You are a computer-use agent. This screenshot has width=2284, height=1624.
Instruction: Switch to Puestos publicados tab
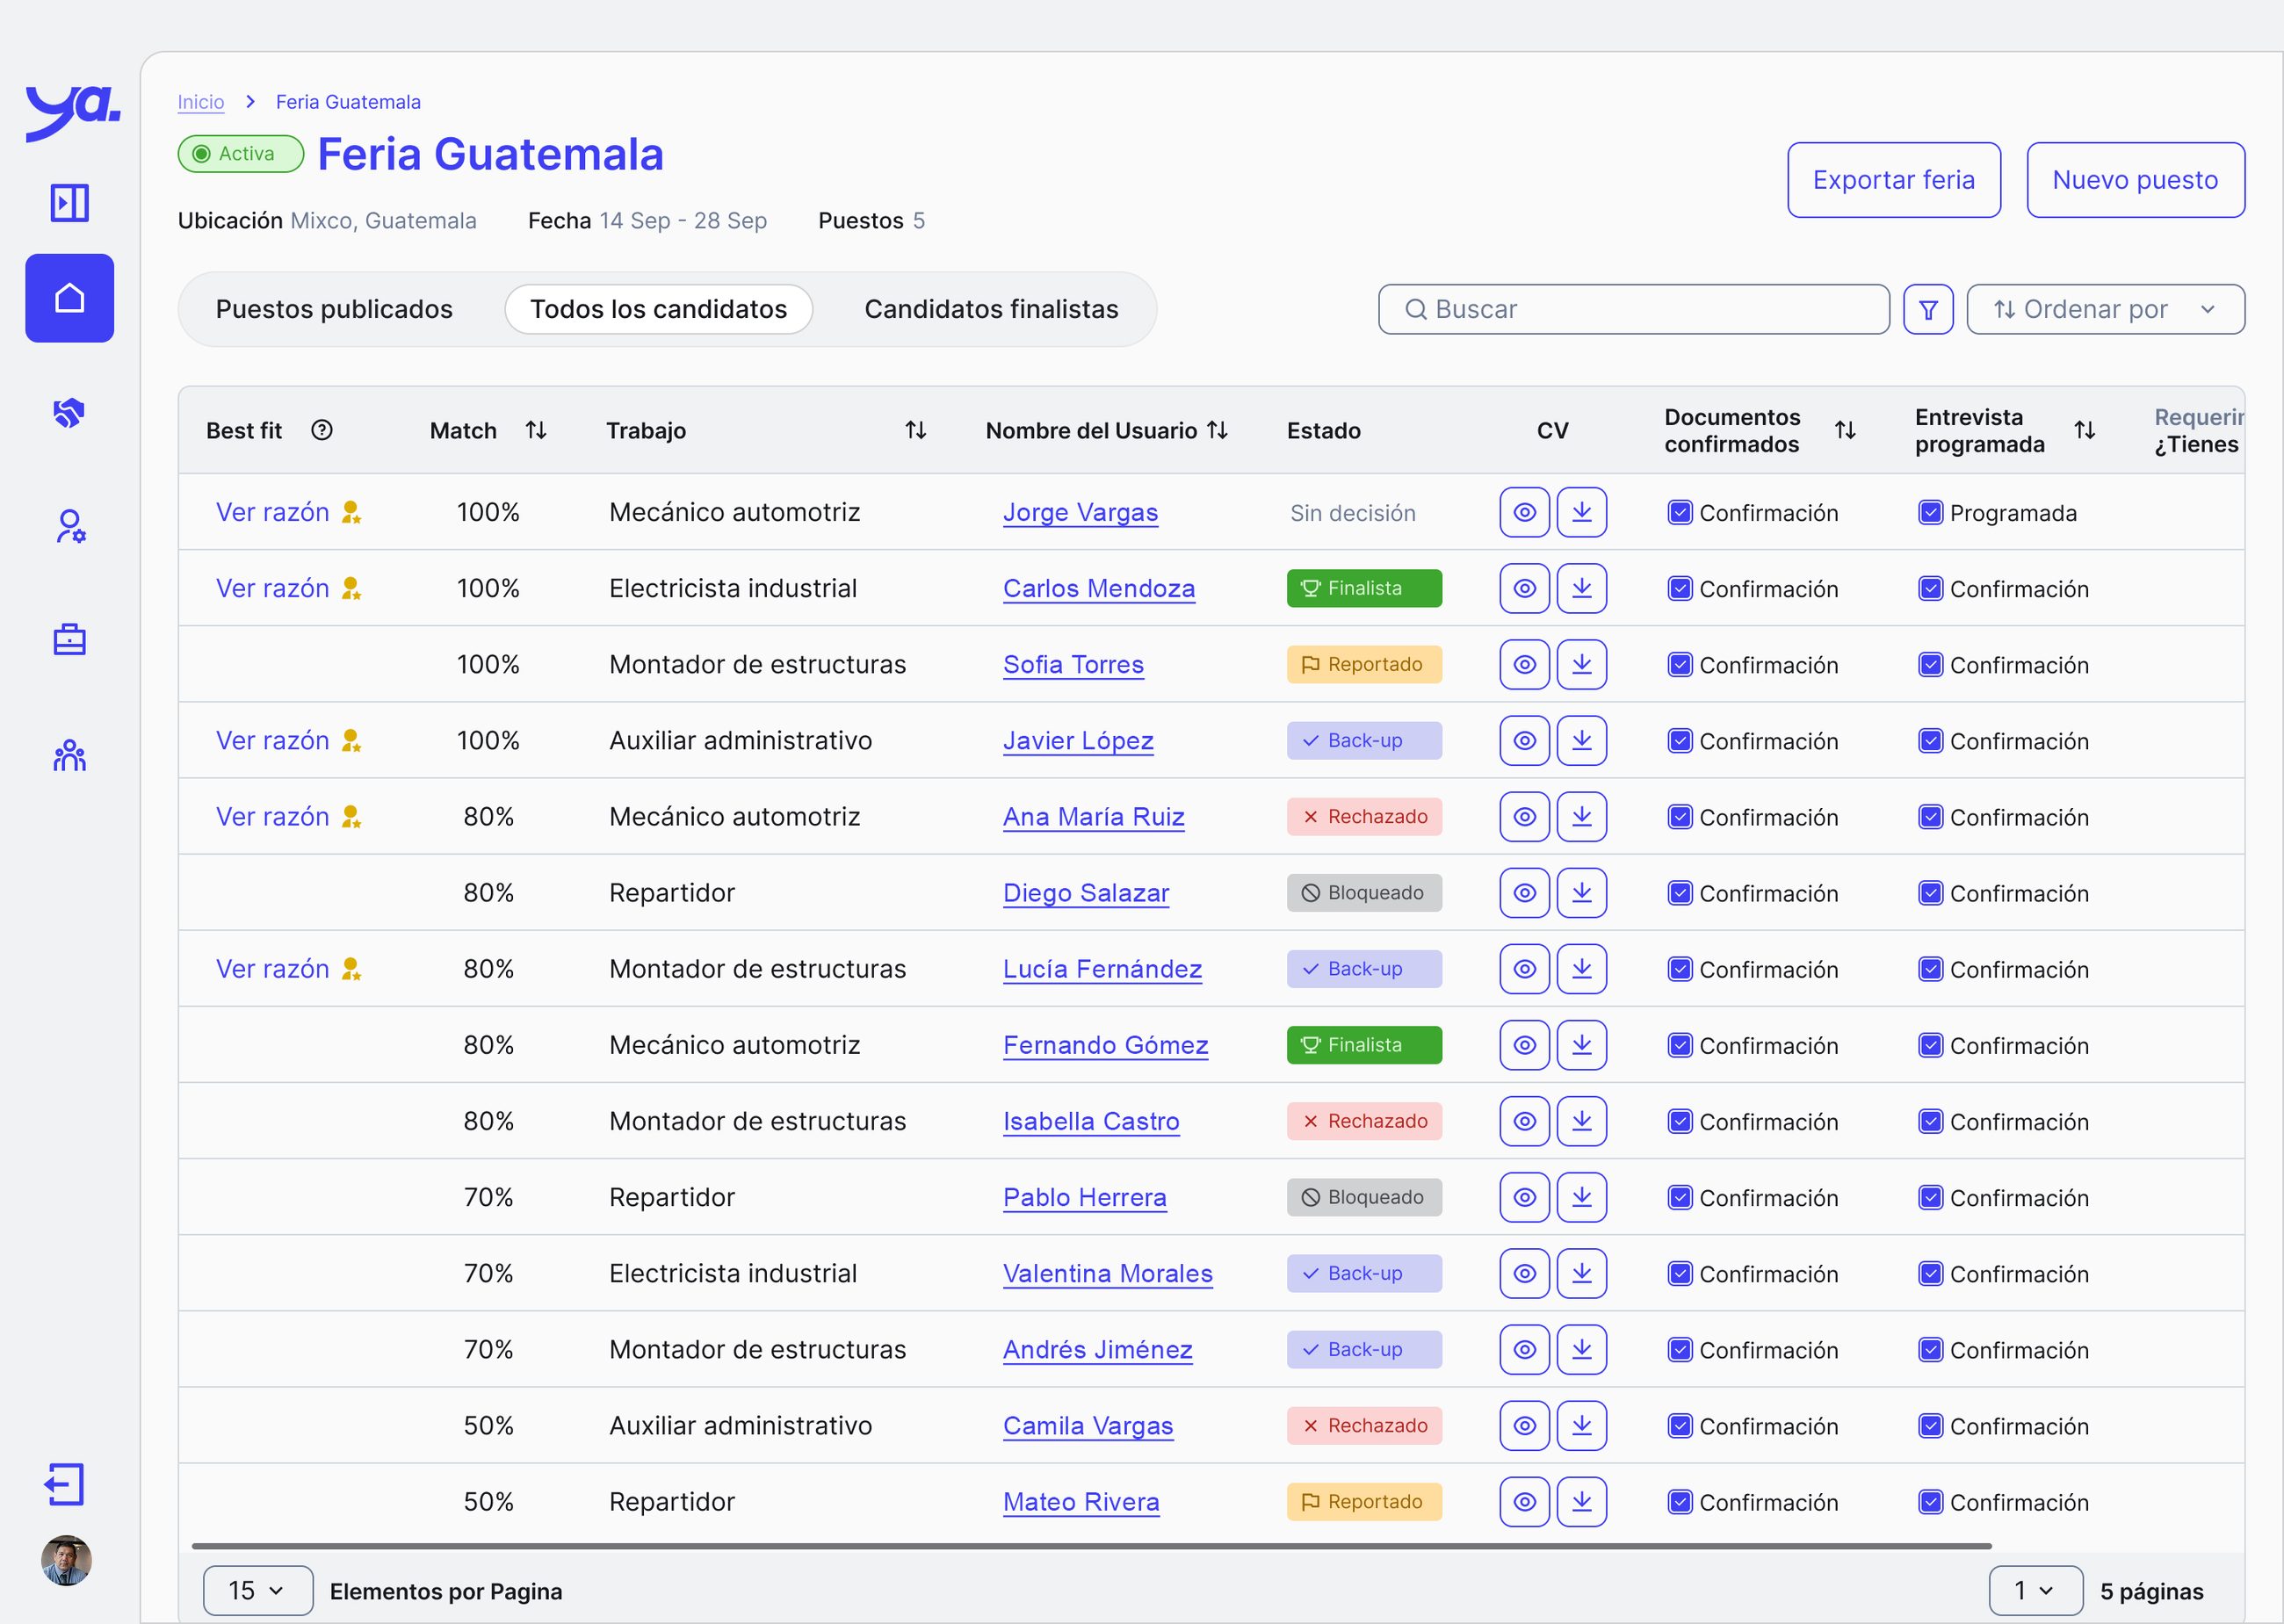point(334,309)
